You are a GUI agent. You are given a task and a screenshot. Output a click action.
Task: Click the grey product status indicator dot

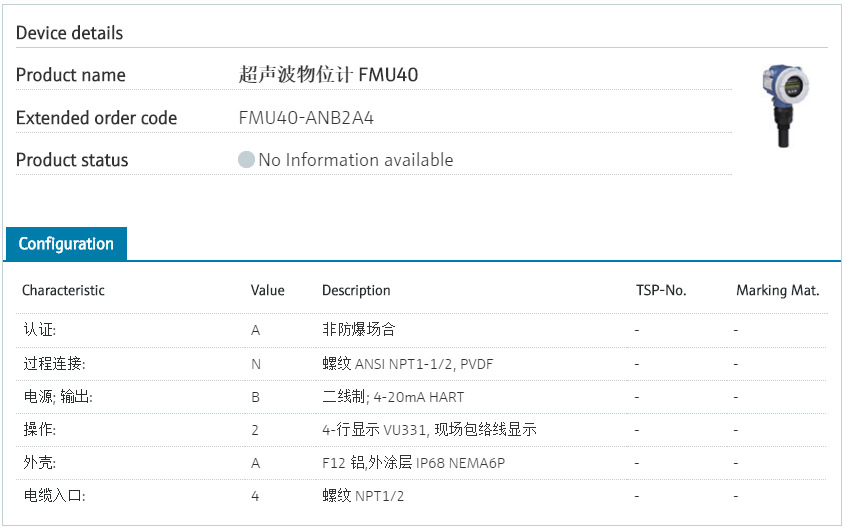coord(246,160)
